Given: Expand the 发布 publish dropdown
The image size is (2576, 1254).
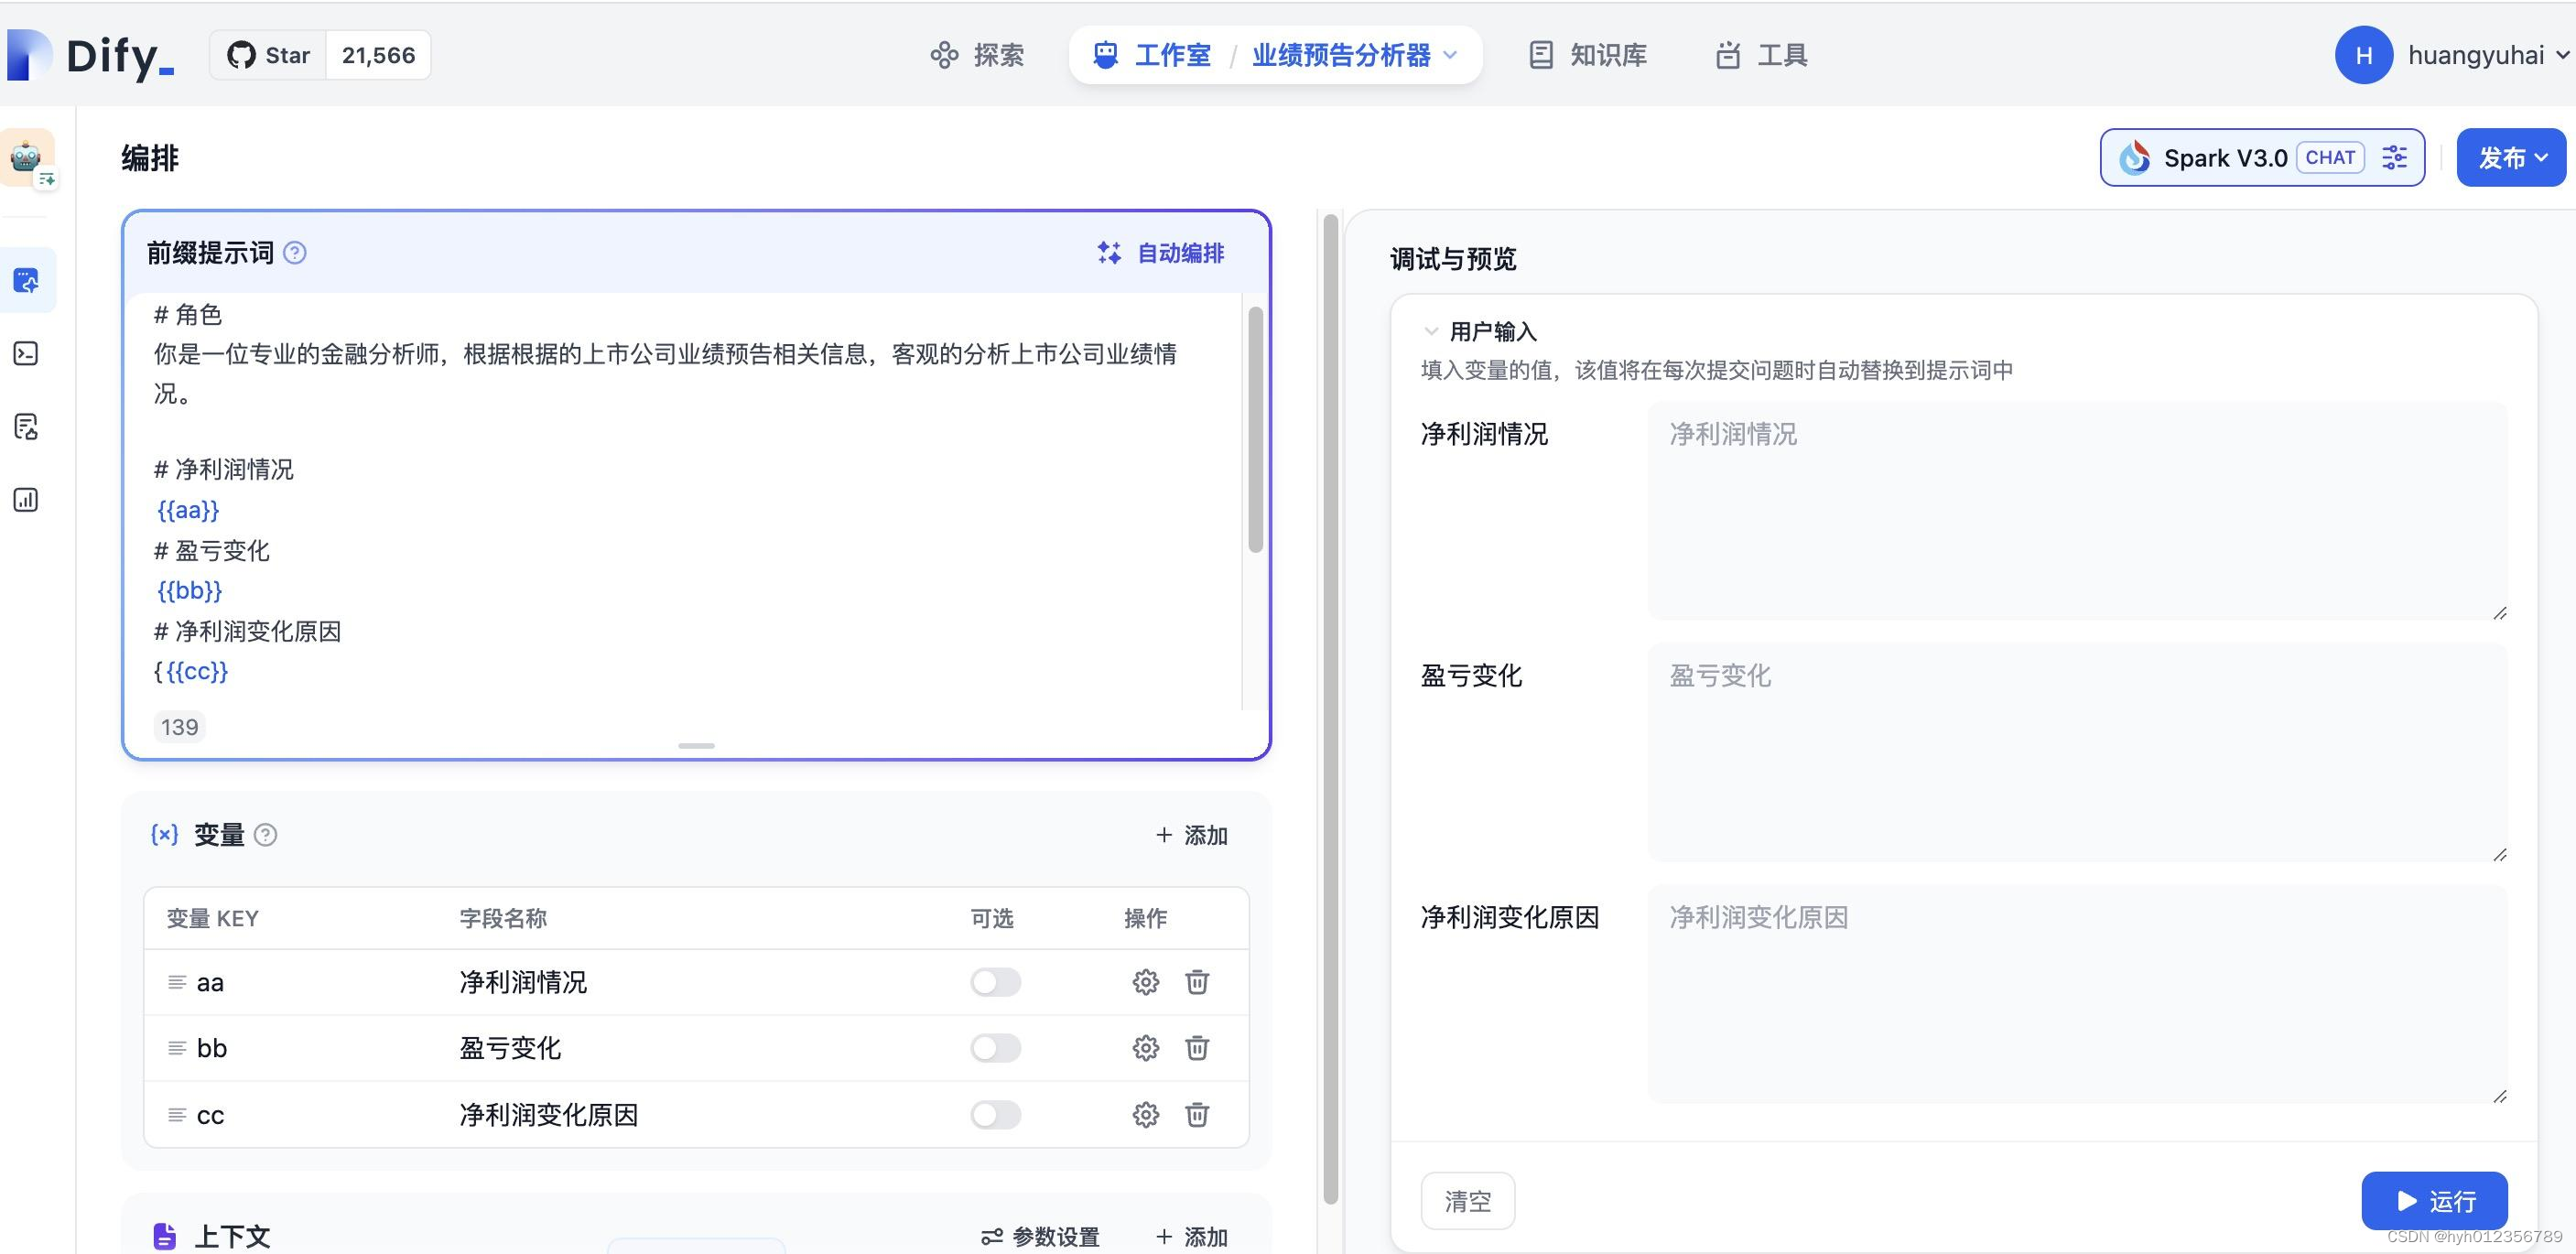Looking at the screenshot, I should coord(2510,157).
